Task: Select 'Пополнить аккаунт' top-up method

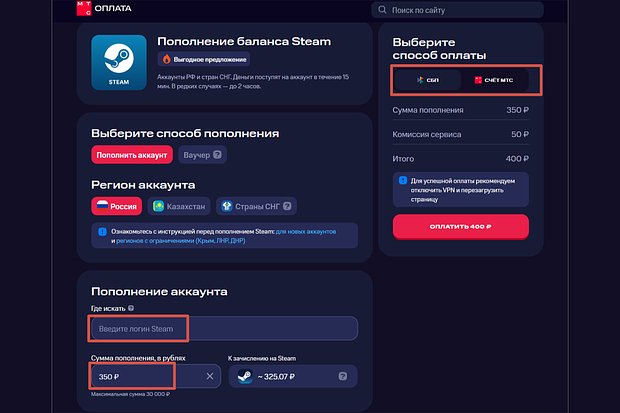Action: (132, 155)
